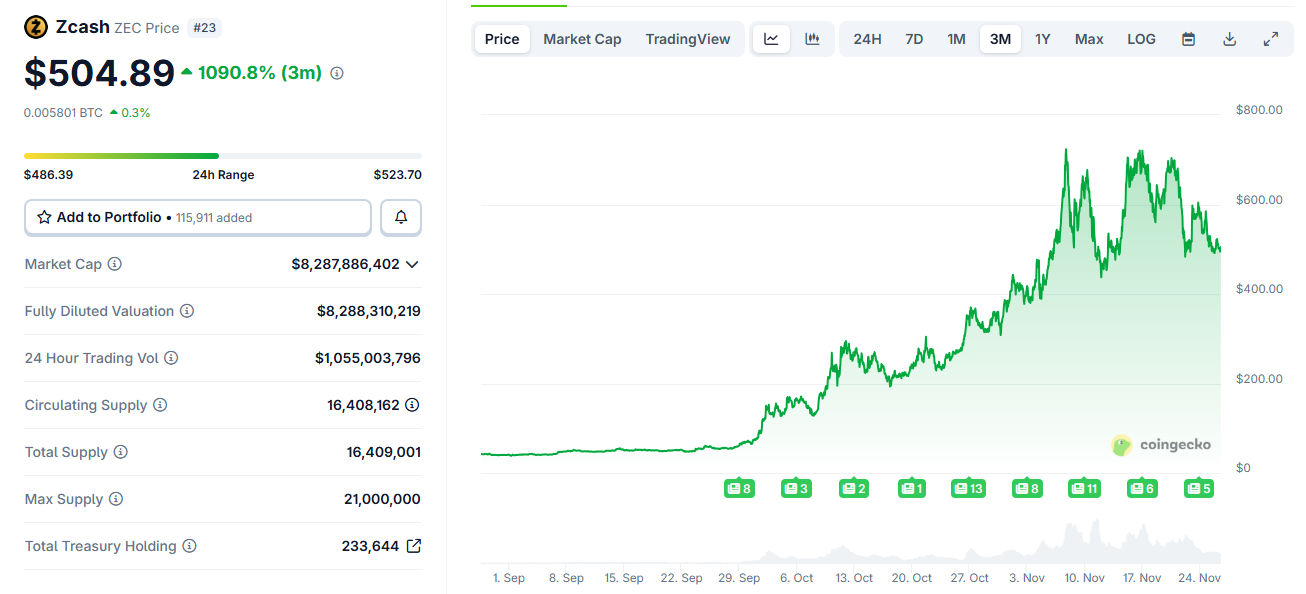Open the calendar date range picker

click(1188, 38)
